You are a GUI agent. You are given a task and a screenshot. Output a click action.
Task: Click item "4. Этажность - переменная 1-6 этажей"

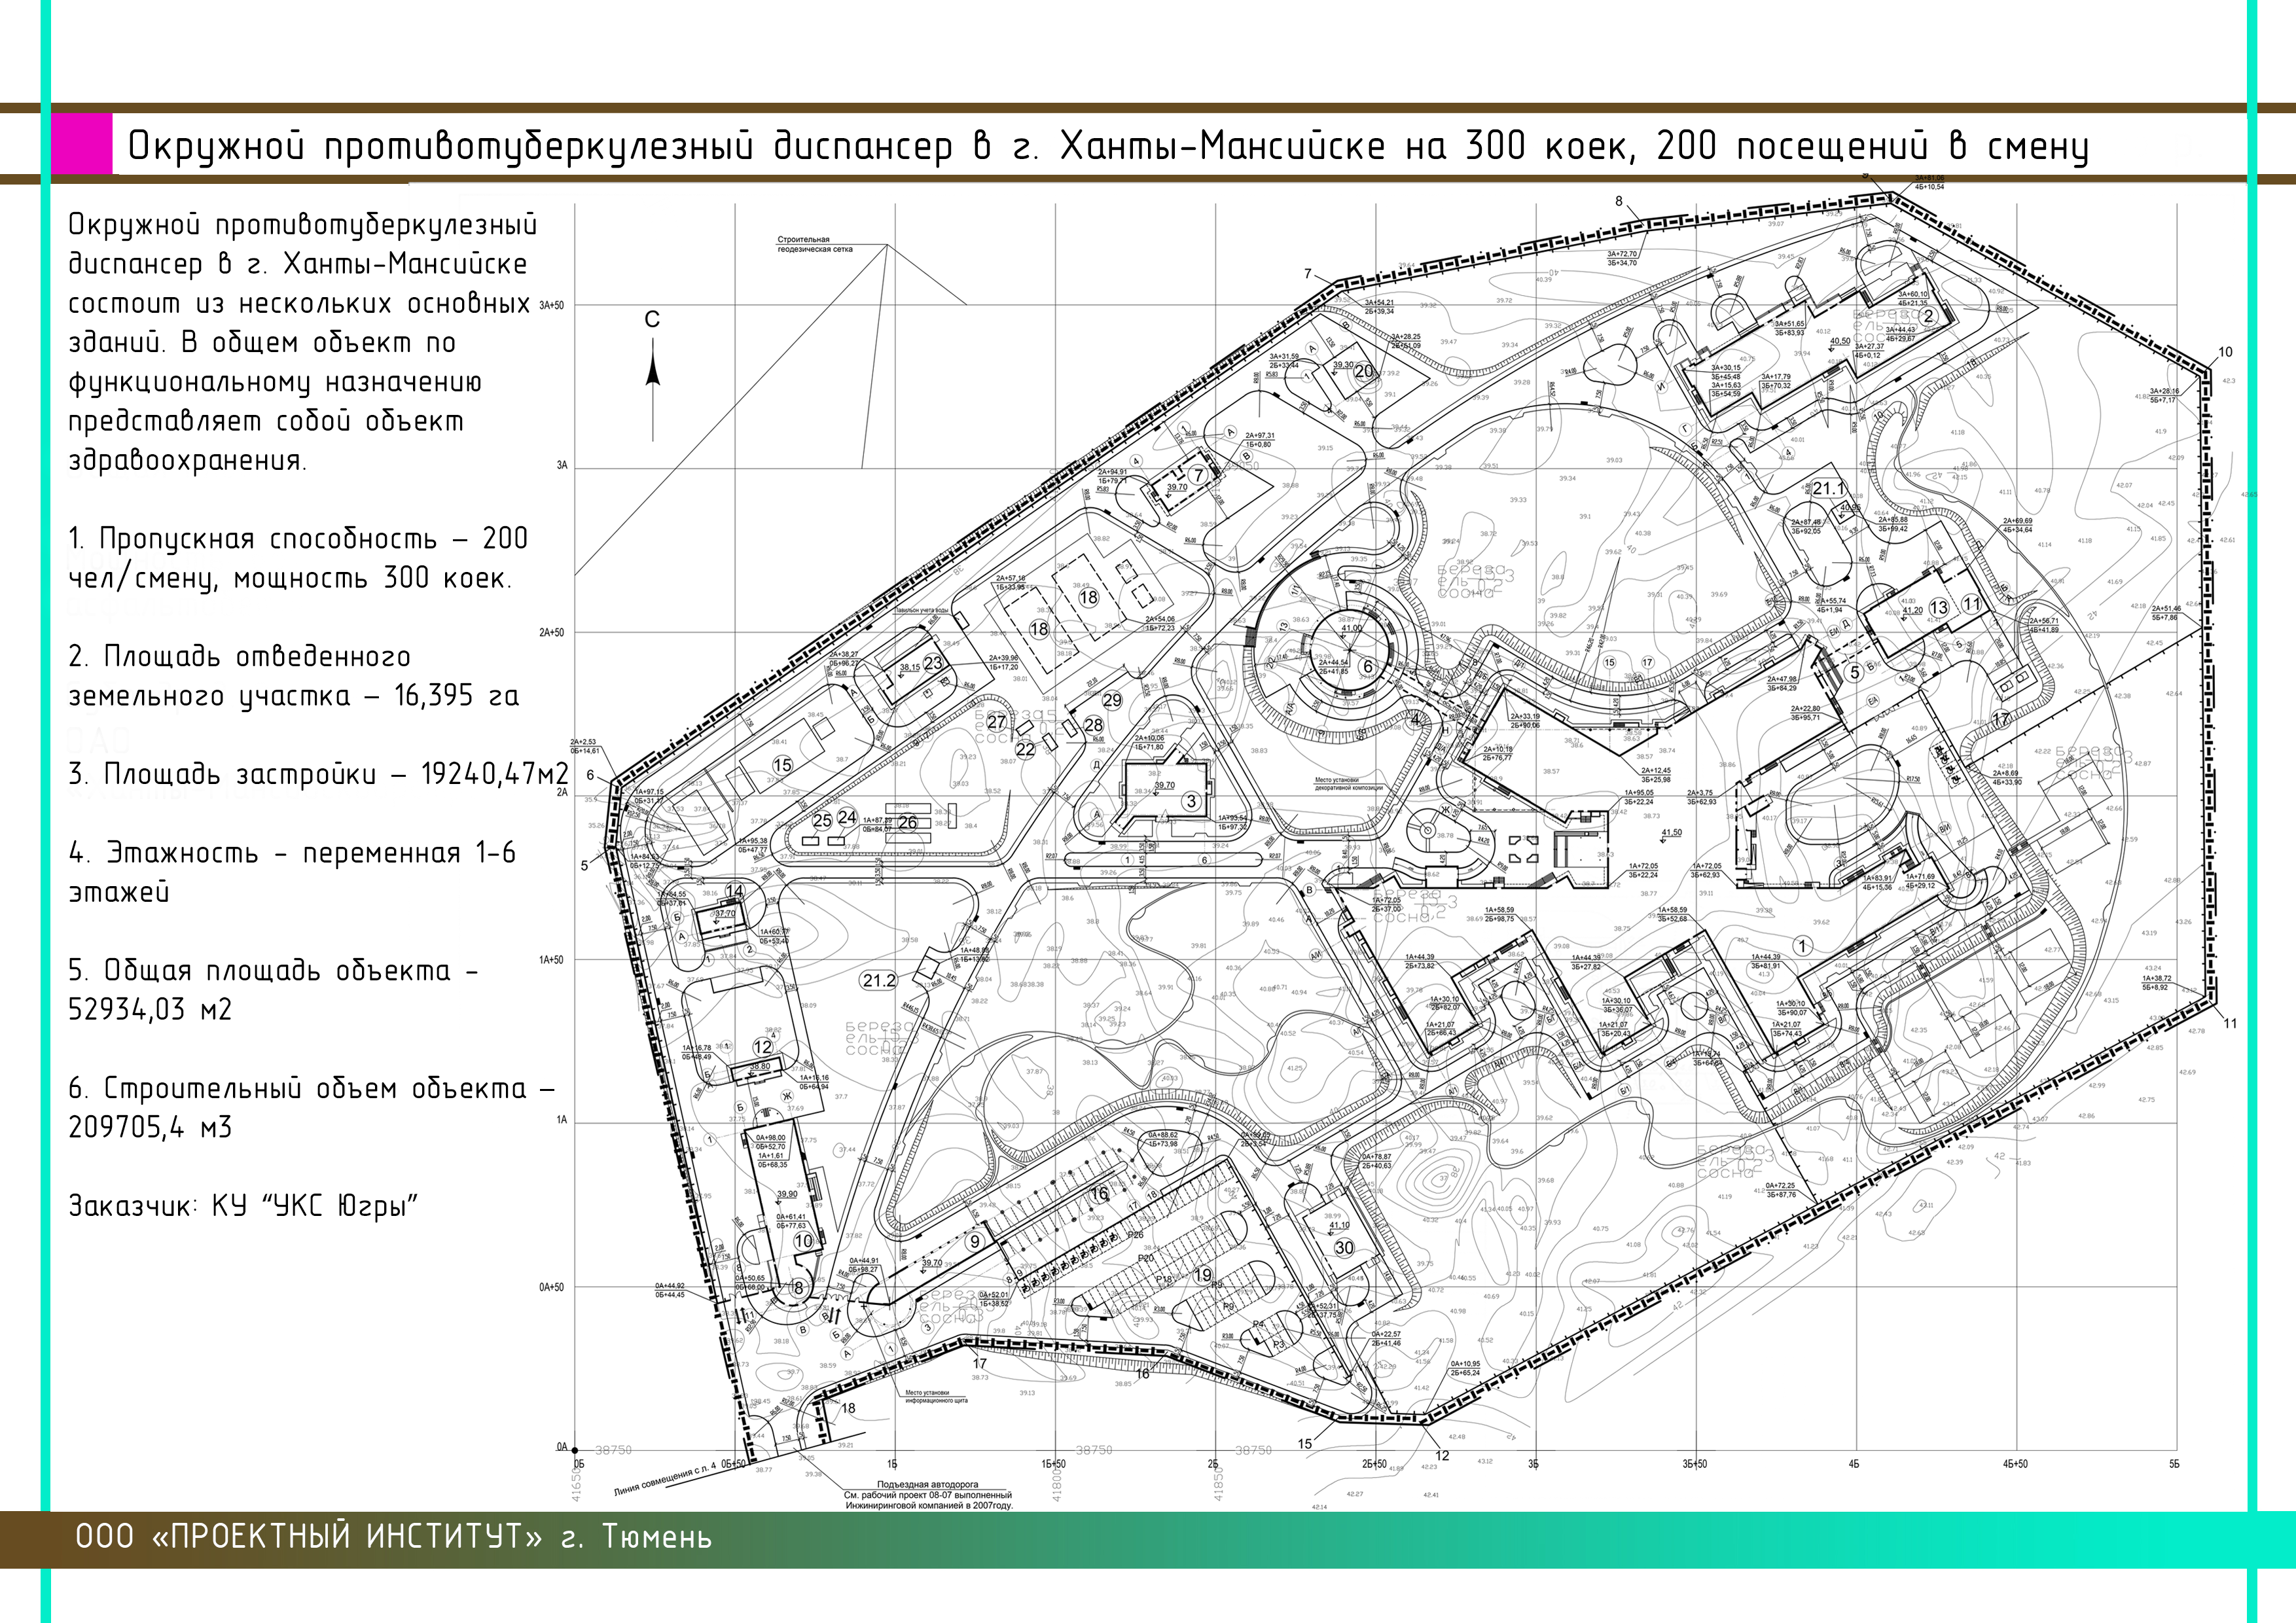click(292, 872)
